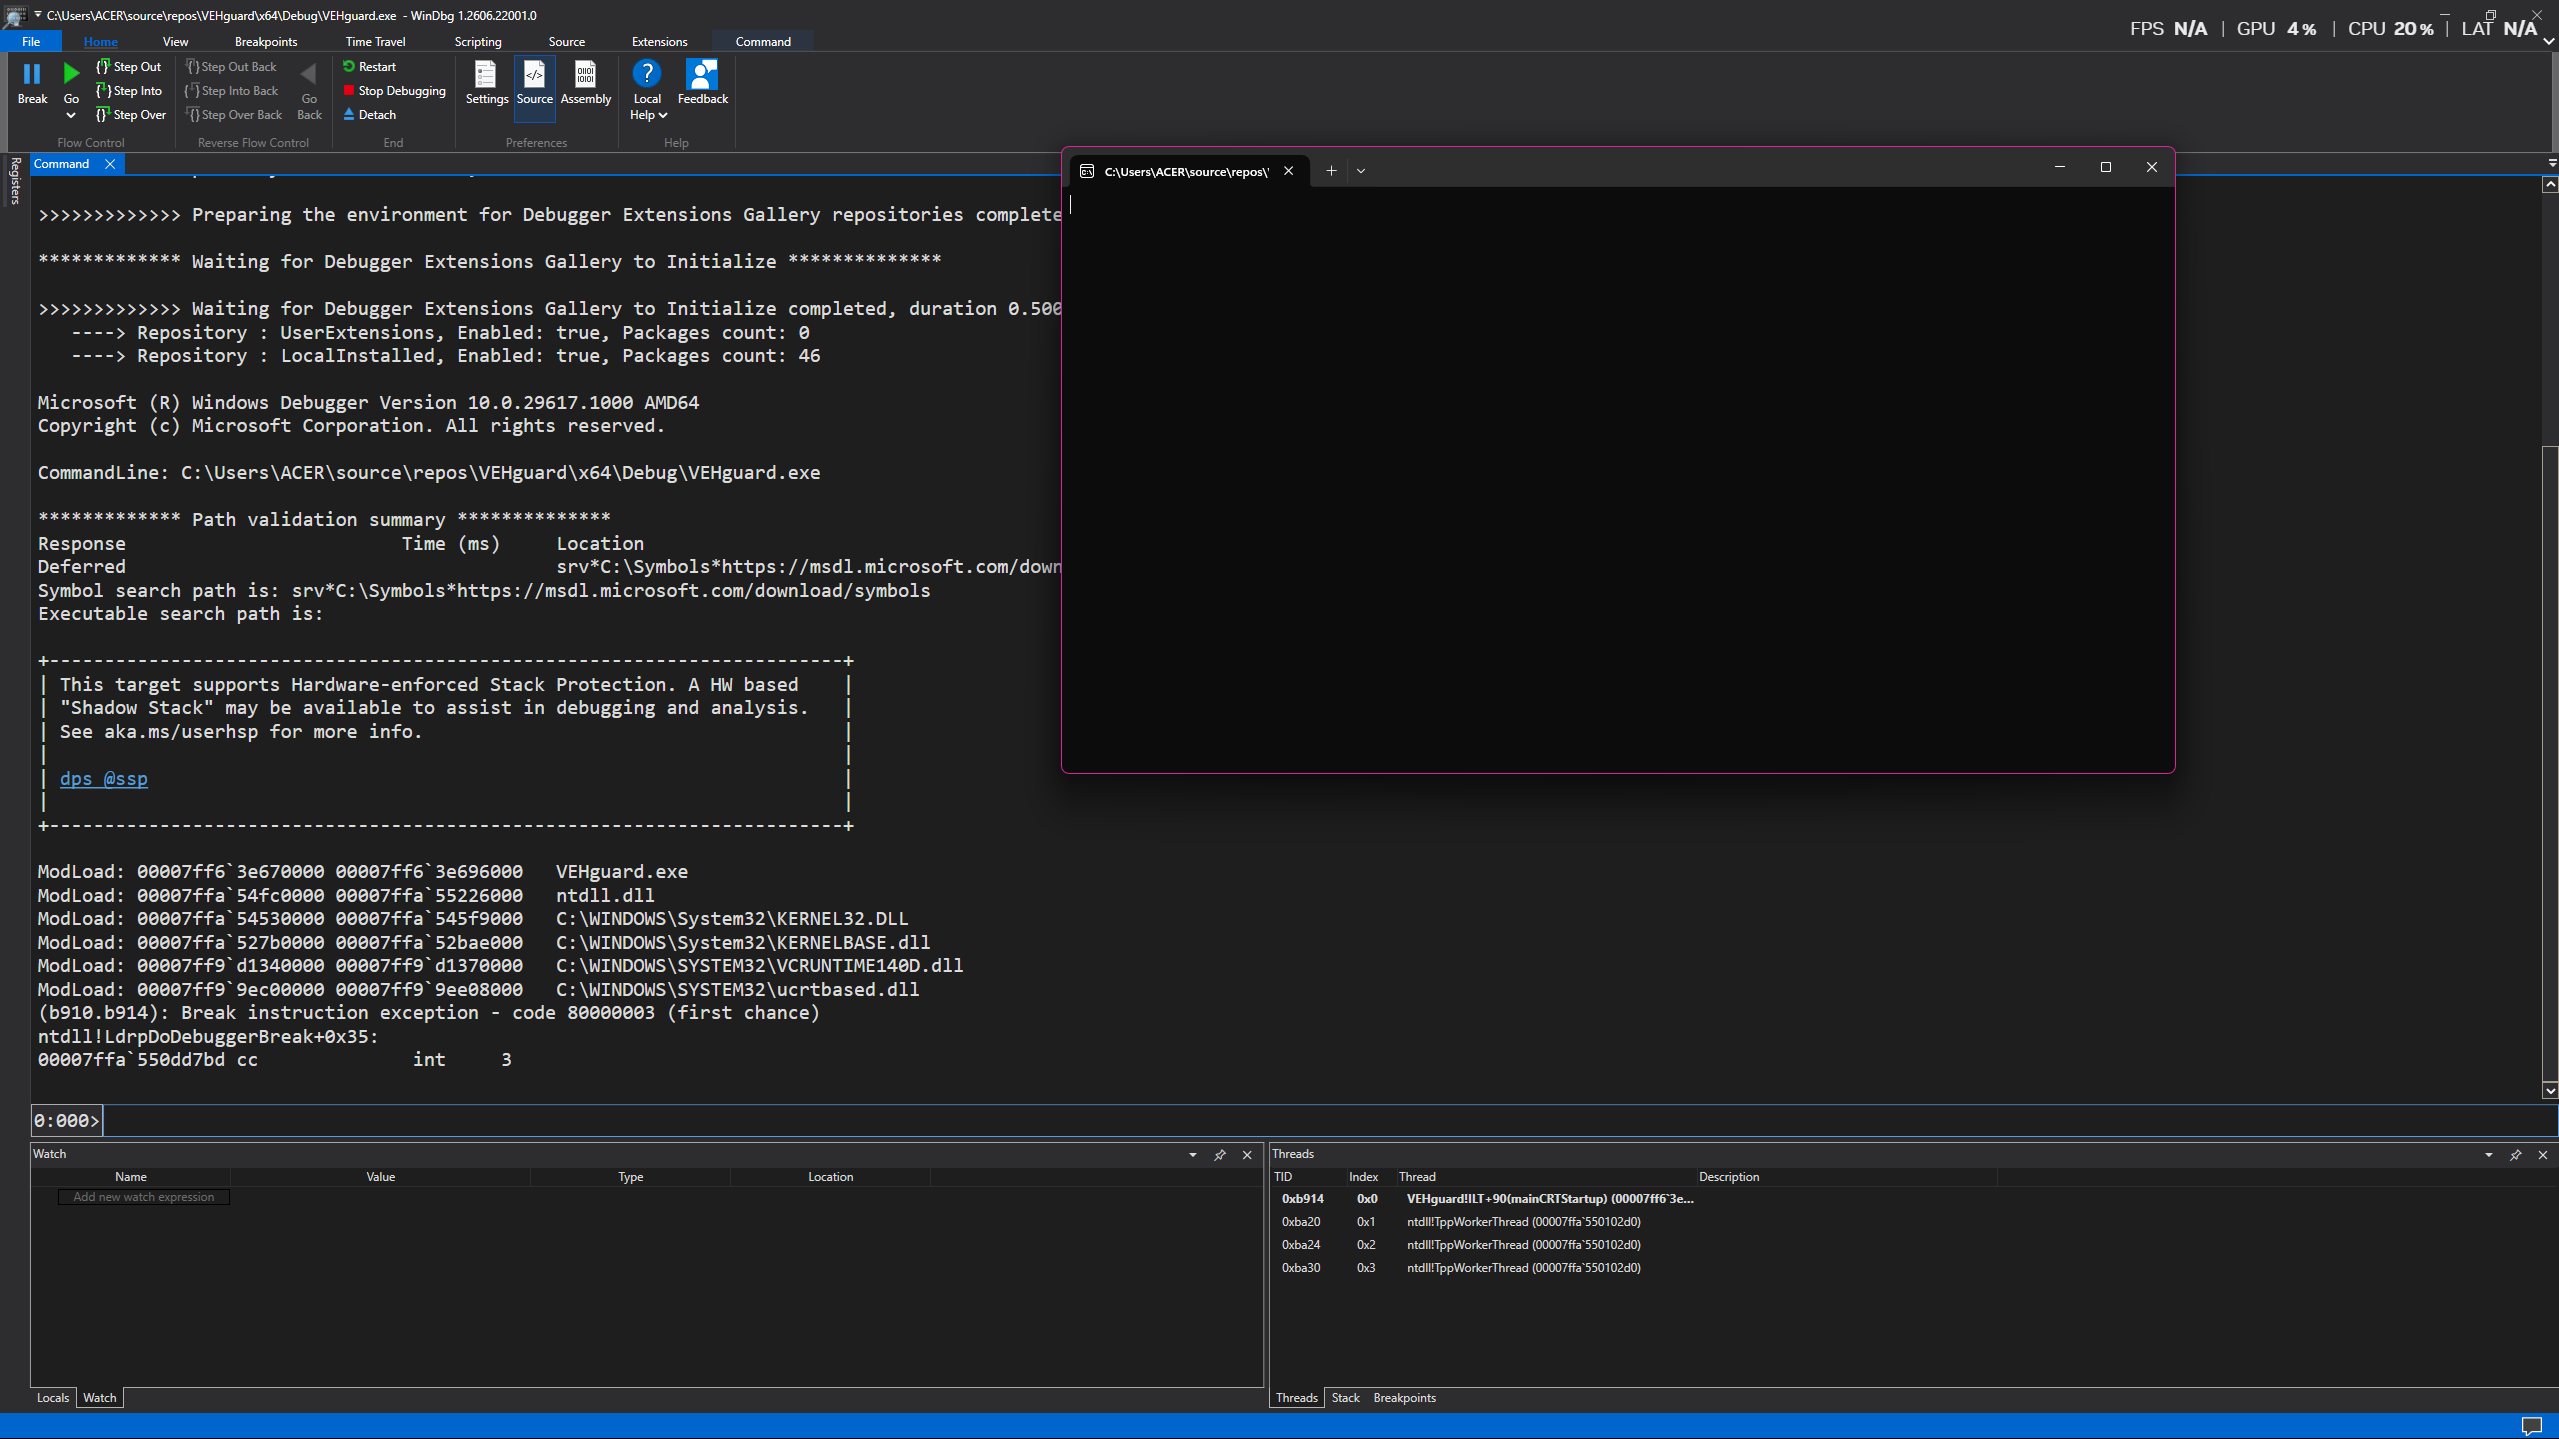Click Step Out Back
This screenshot has height=1439, width=2559.
[231, 67]
